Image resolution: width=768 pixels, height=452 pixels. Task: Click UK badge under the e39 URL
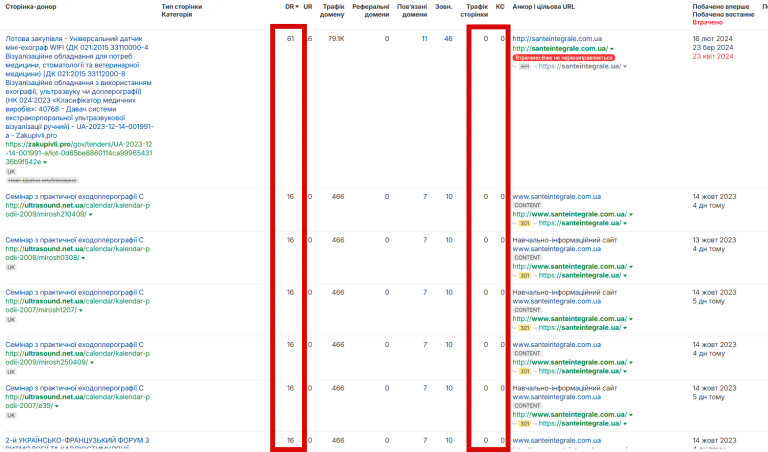(x=11, y=415)
